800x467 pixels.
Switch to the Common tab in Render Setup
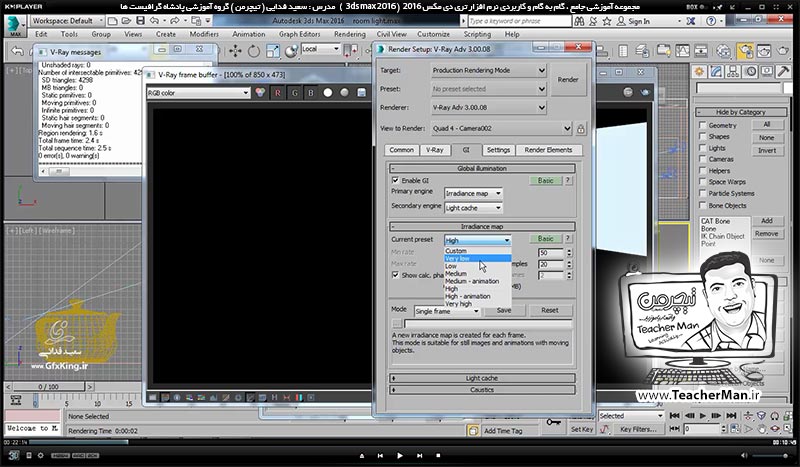[x=402, y=150]
